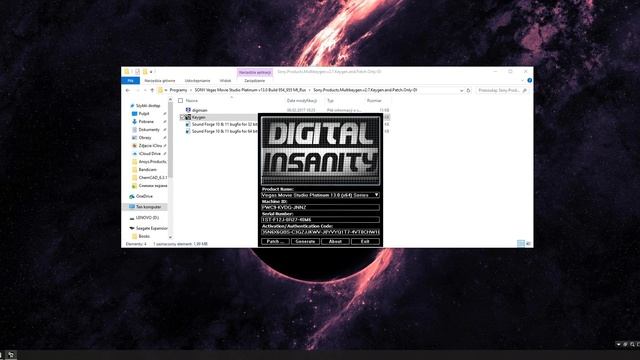The width and height of the screenshot is (640, 360).
Task: Open quick access toolbar customize dropdown
Action: 151,72
